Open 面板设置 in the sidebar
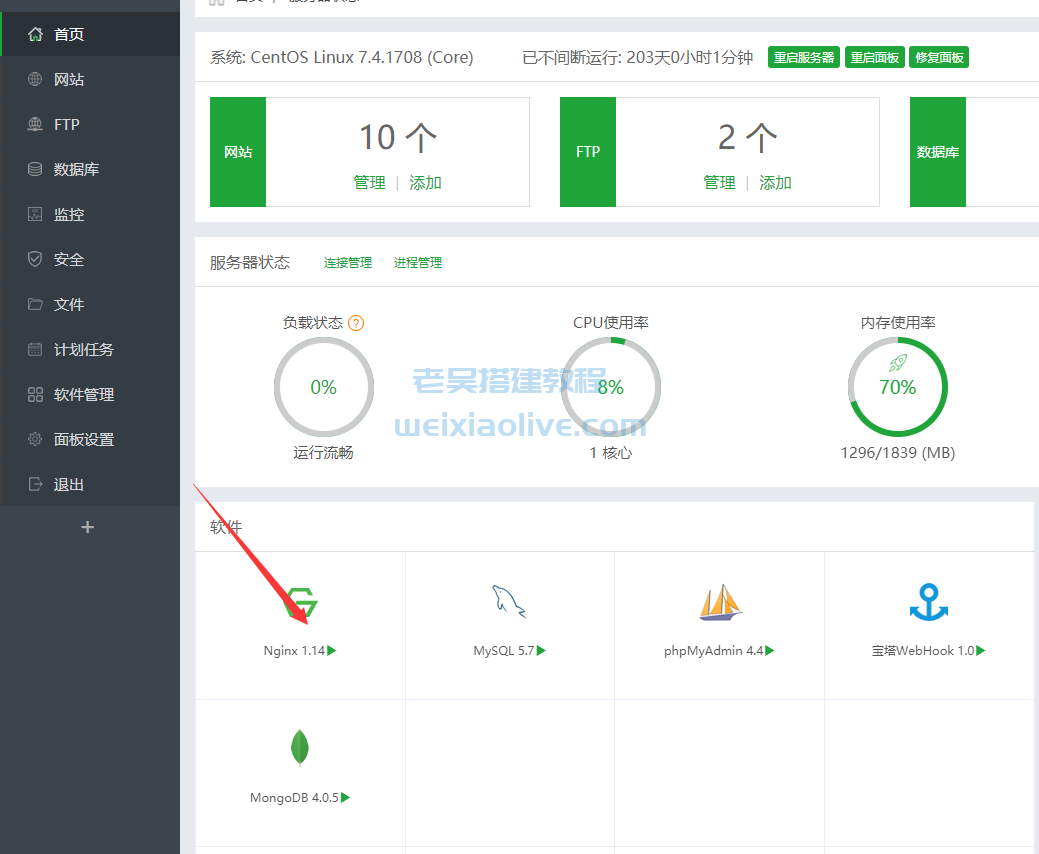This screenshot has width=1039, height=854. [83, 440]
